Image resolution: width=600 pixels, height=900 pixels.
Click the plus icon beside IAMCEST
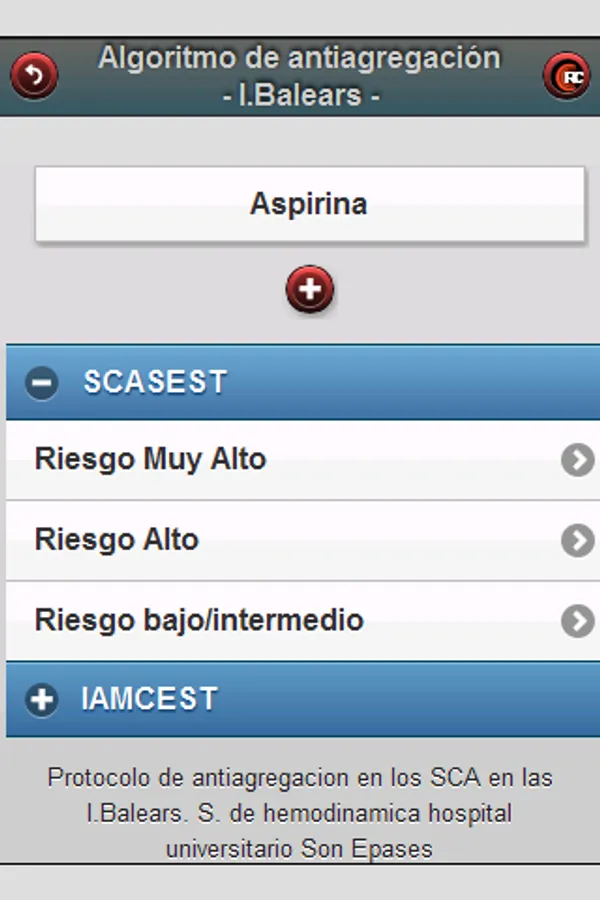42,699
